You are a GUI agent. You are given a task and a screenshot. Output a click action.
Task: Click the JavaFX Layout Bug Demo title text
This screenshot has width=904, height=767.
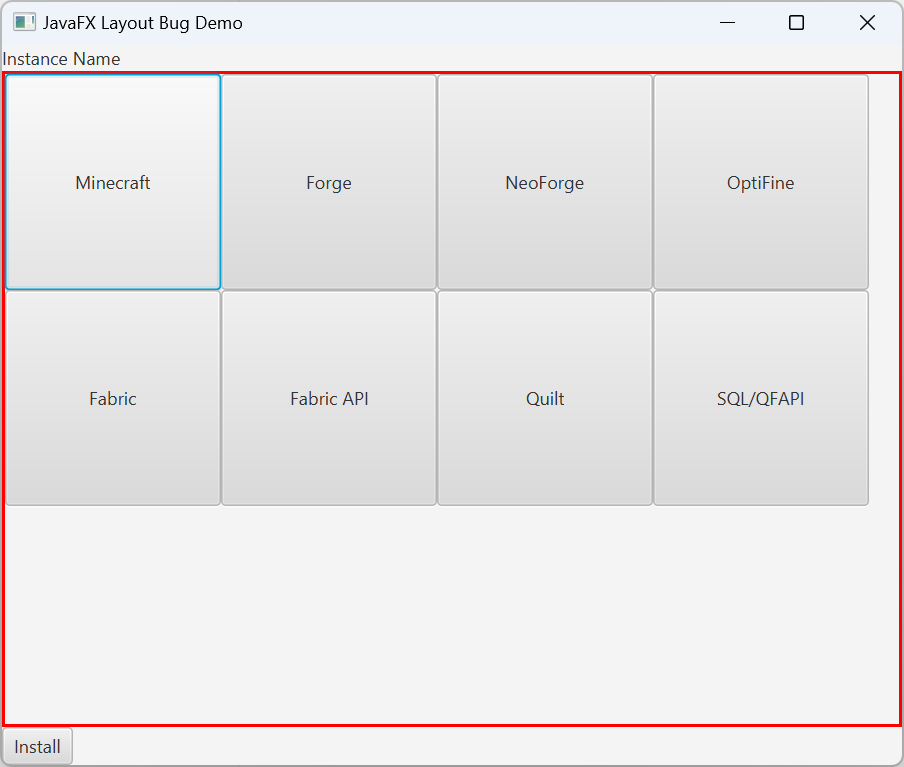pos(142,22)
